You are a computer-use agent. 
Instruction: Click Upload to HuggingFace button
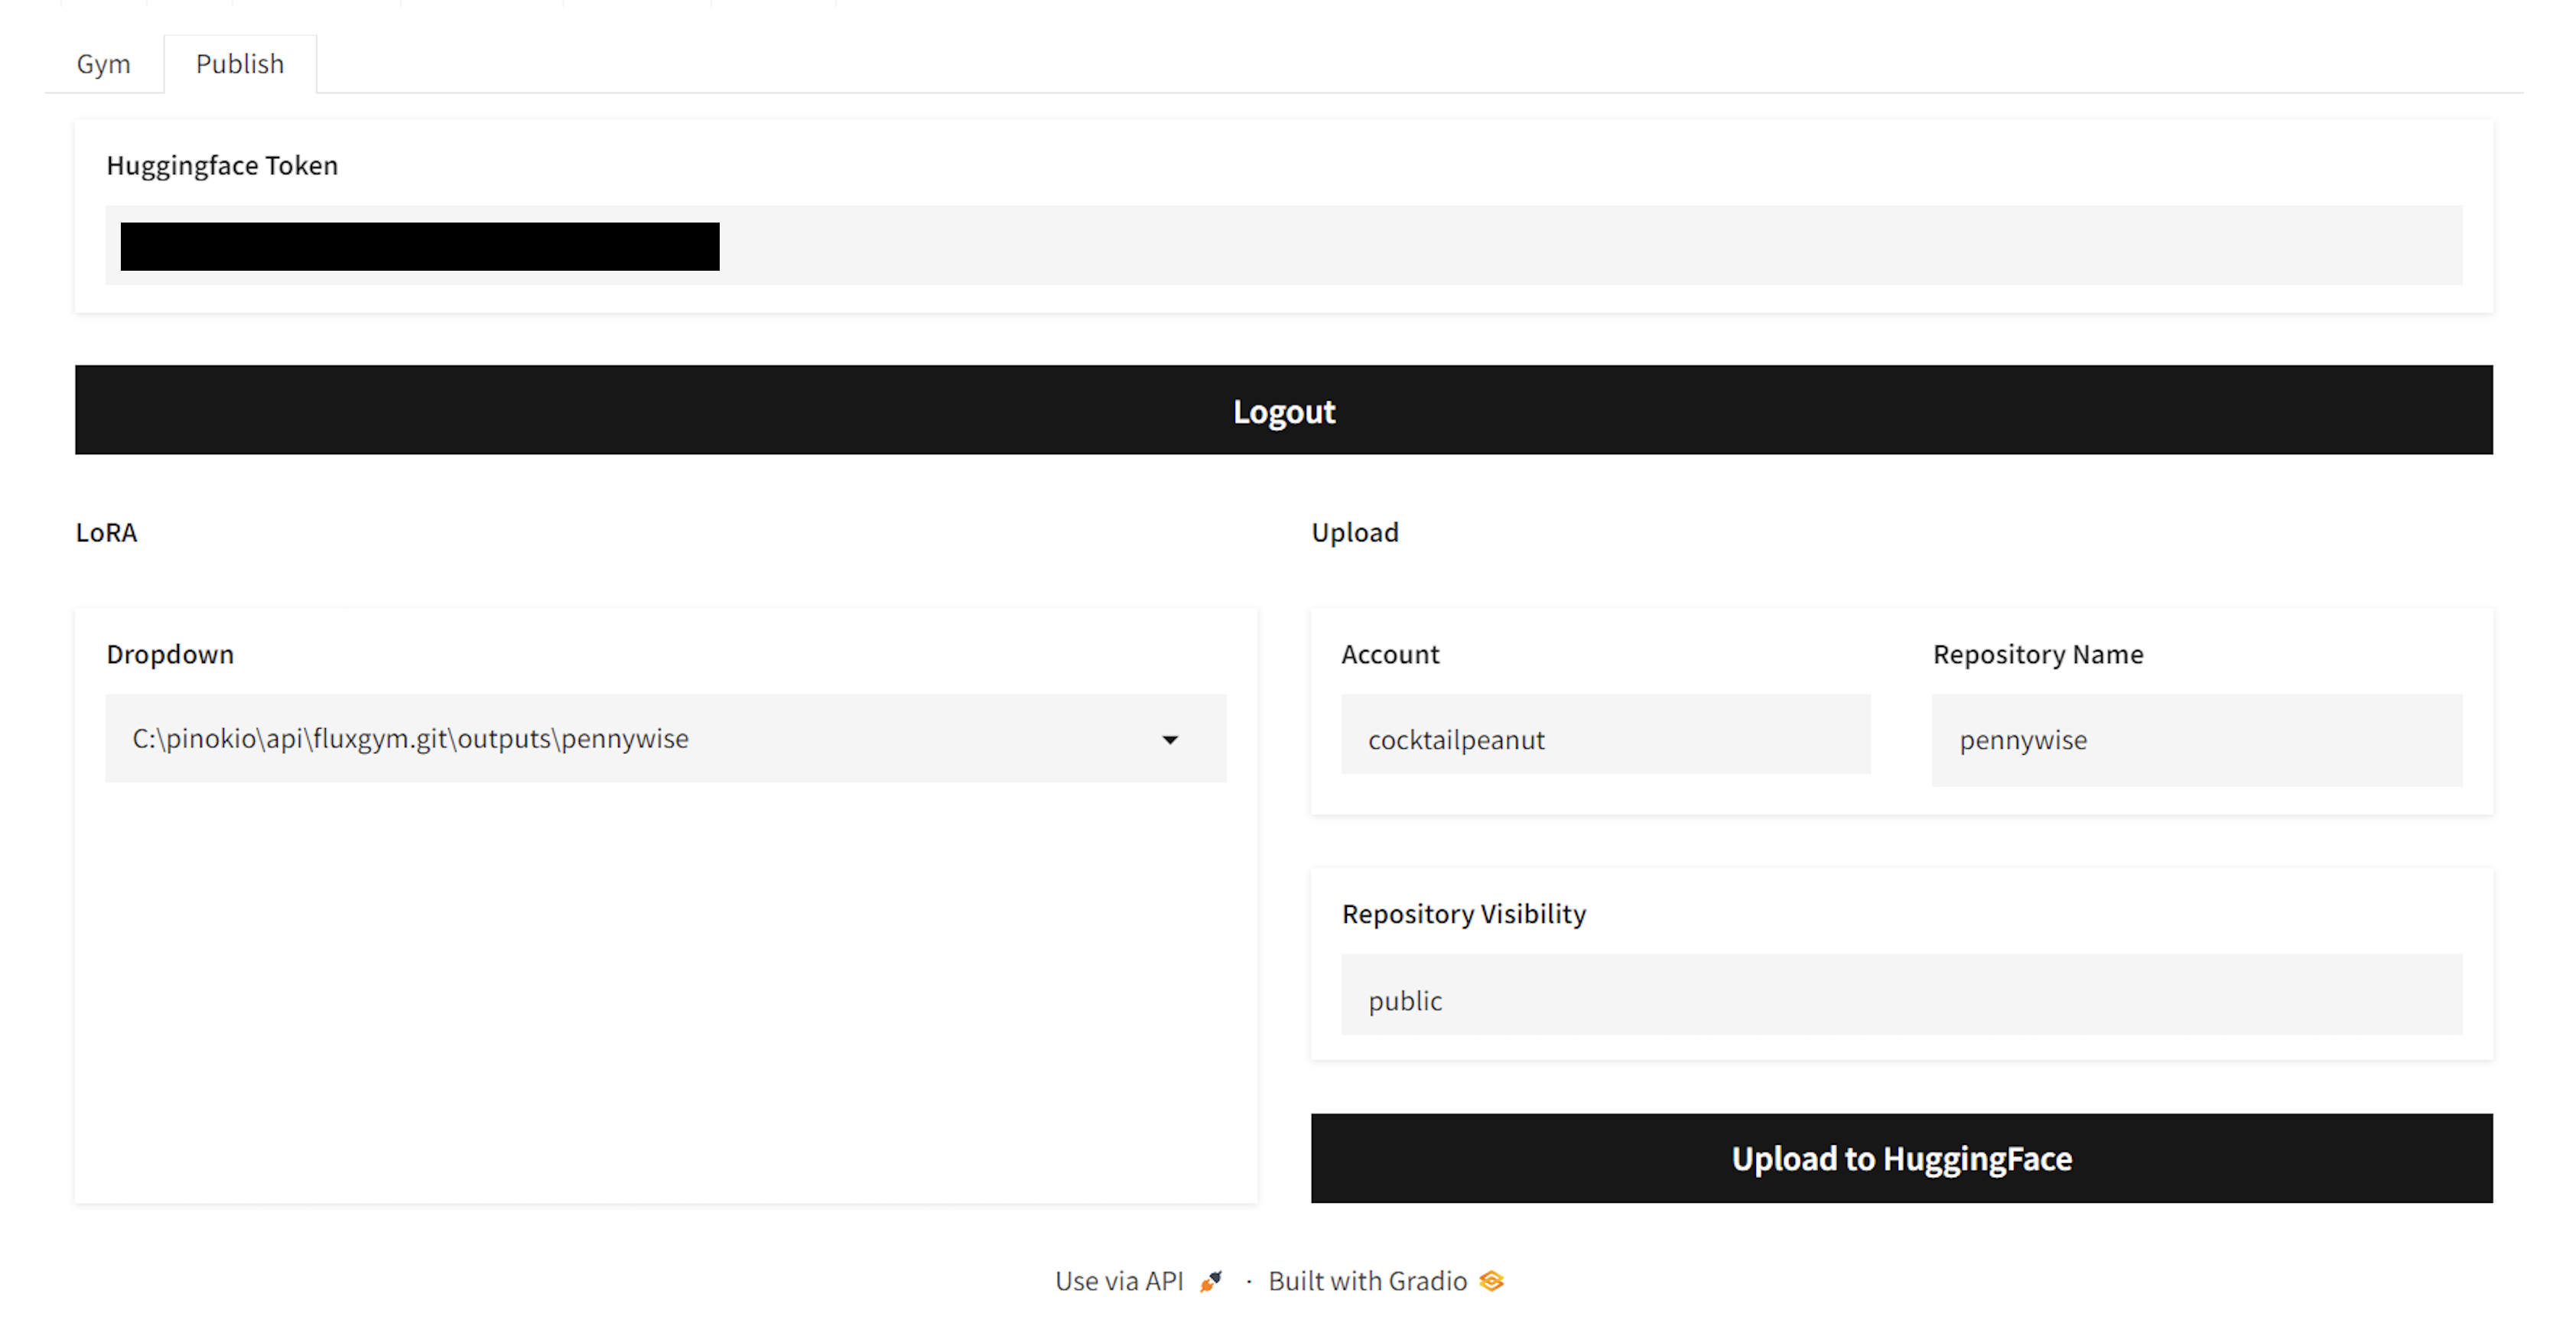(1901, 1158)
